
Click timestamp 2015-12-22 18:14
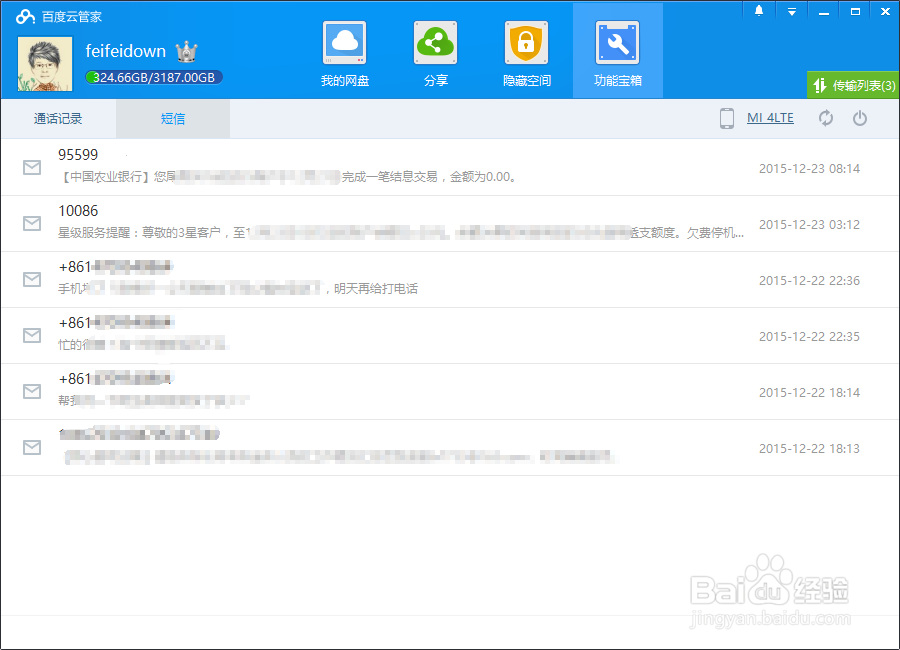[x=809, y=392]
